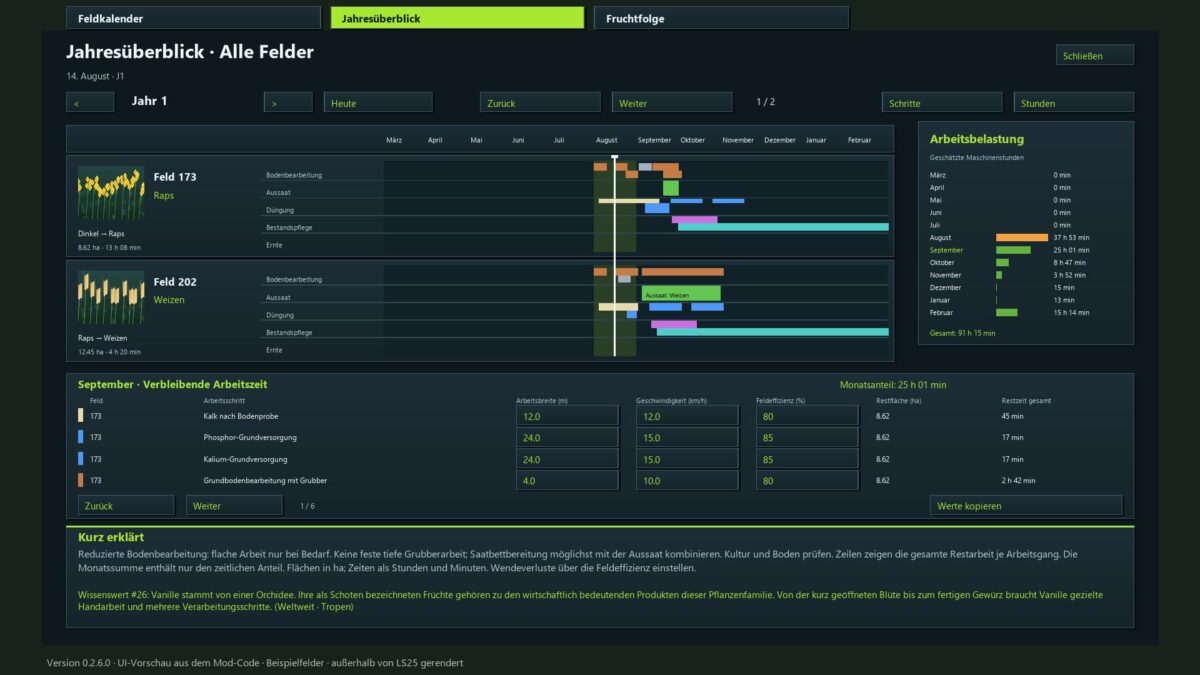Edit Feldeffizienz for Grundbodenbearbeitung mit Grubber
This screenshot has height=675, width=1200.
(x=808, y=481)
